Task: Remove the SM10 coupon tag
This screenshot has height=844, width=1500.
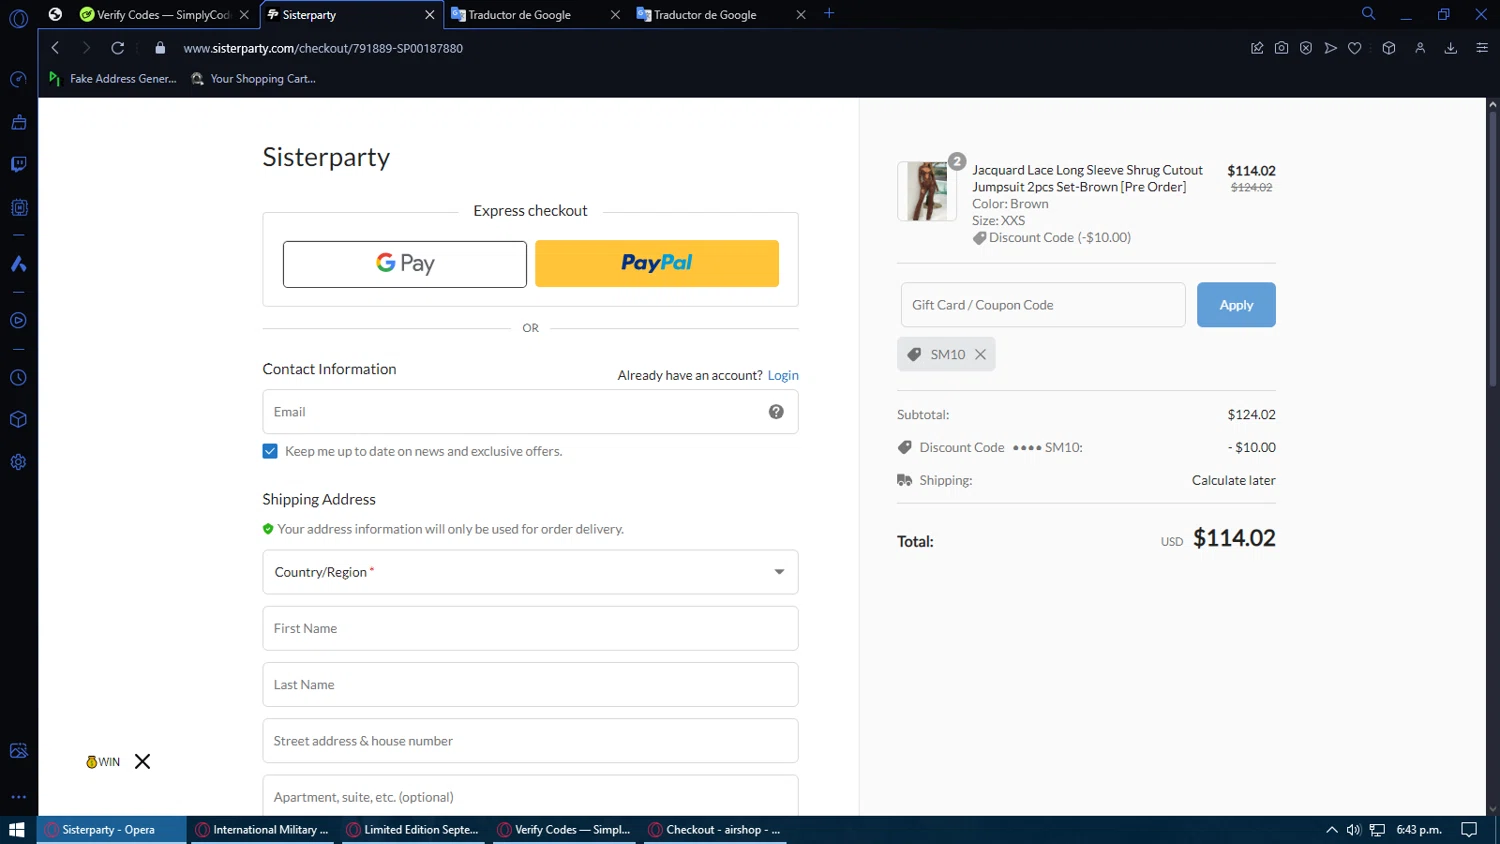Action: pyautogui.click(x=980, y=354)
